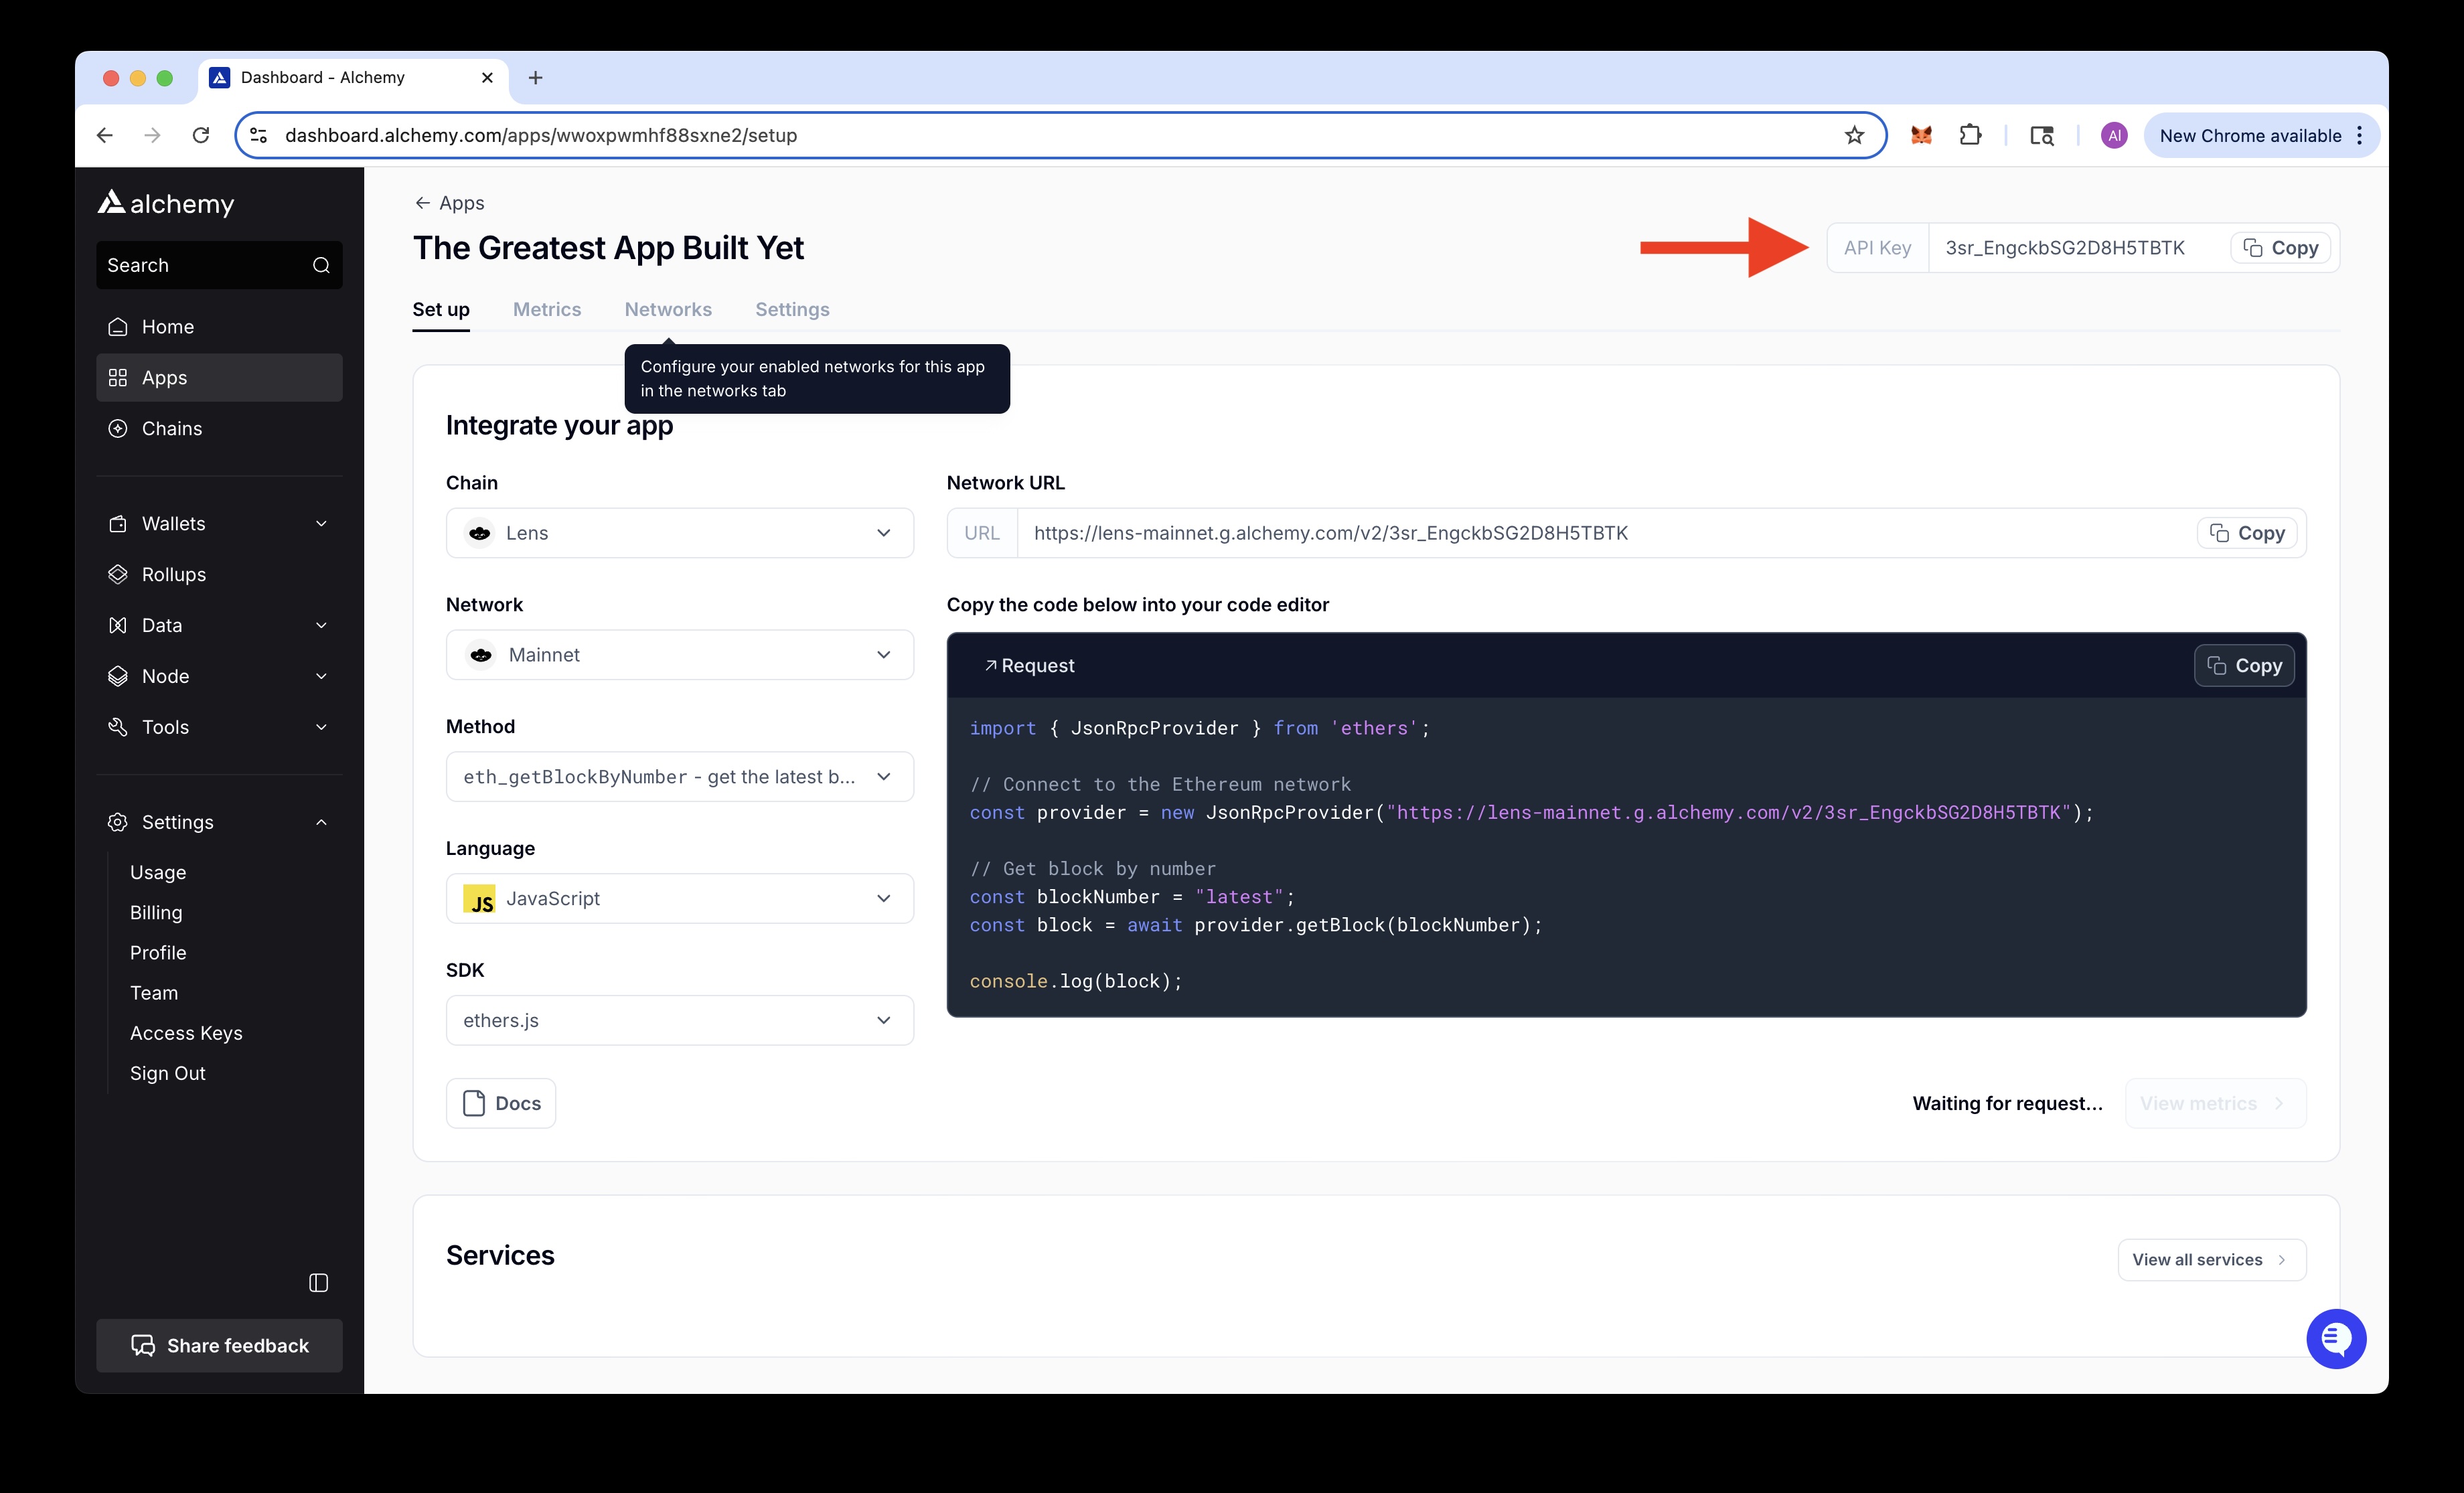Expand the Data sidebar section
The width and height of the screenshot is (2464, 1493).
(219, 625)
